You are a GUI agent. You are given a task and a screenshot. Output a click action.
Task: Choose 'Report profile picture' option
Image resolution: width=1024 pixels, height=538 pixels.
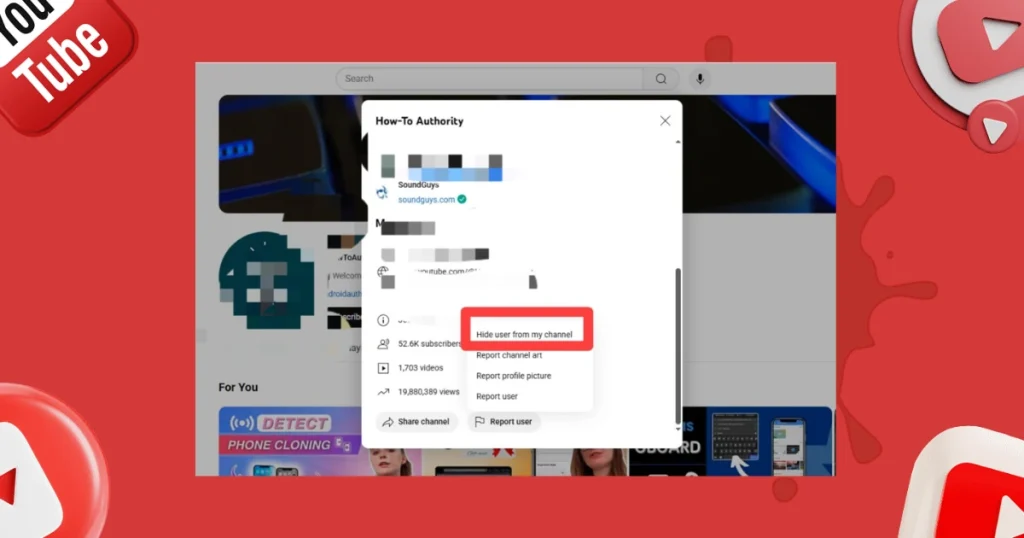(513, 376)
